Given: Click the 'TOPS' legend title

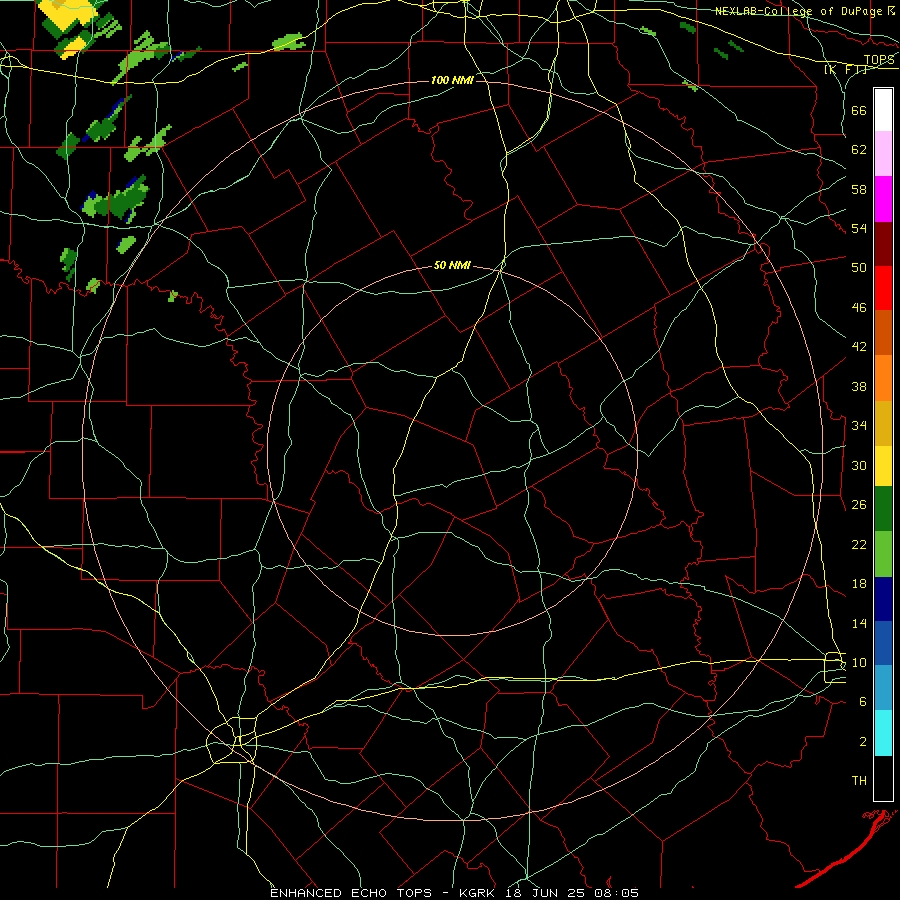Looking at the screenshot, I should pyautogui.click(x=879, y=60).
